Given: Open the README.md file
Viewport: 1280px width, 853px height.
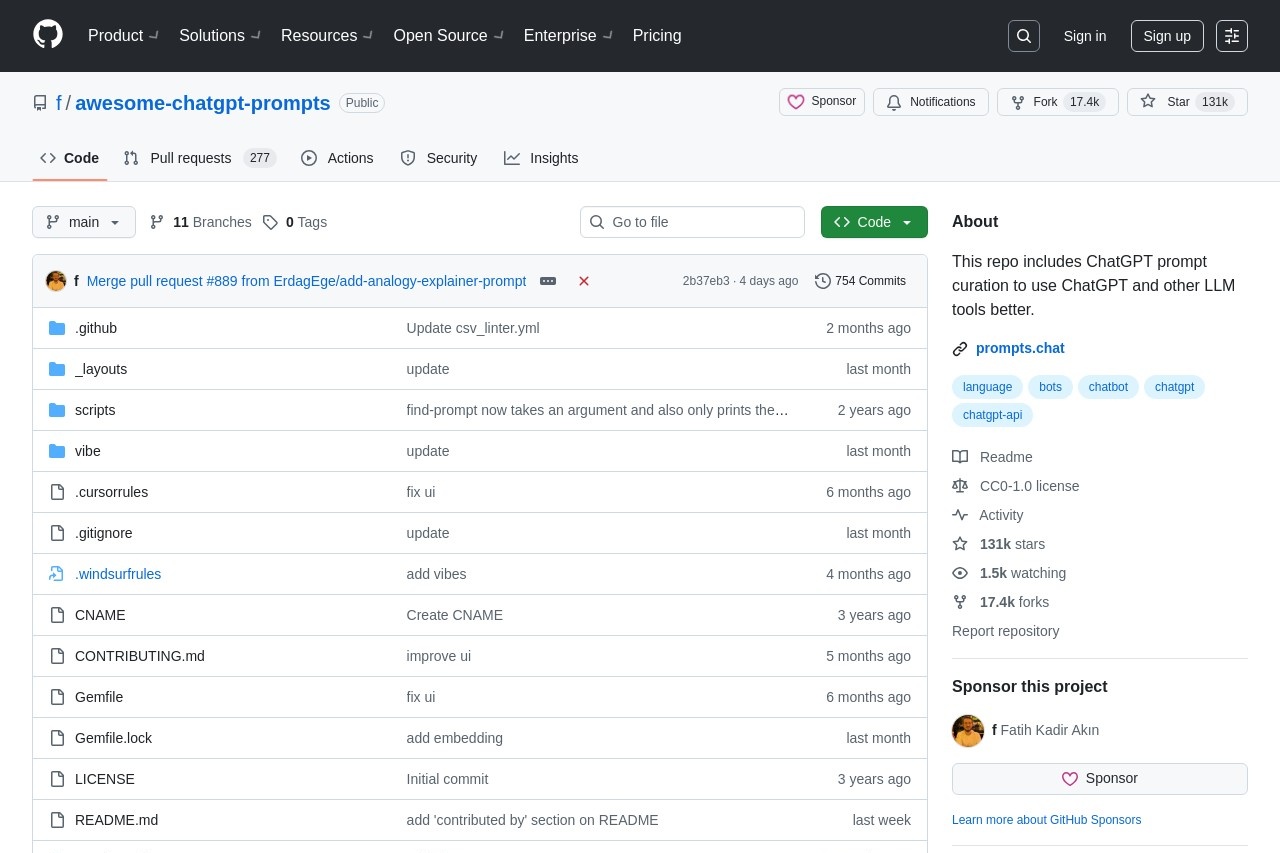Looking at the screenshot, I should click(x=116, y=820).
